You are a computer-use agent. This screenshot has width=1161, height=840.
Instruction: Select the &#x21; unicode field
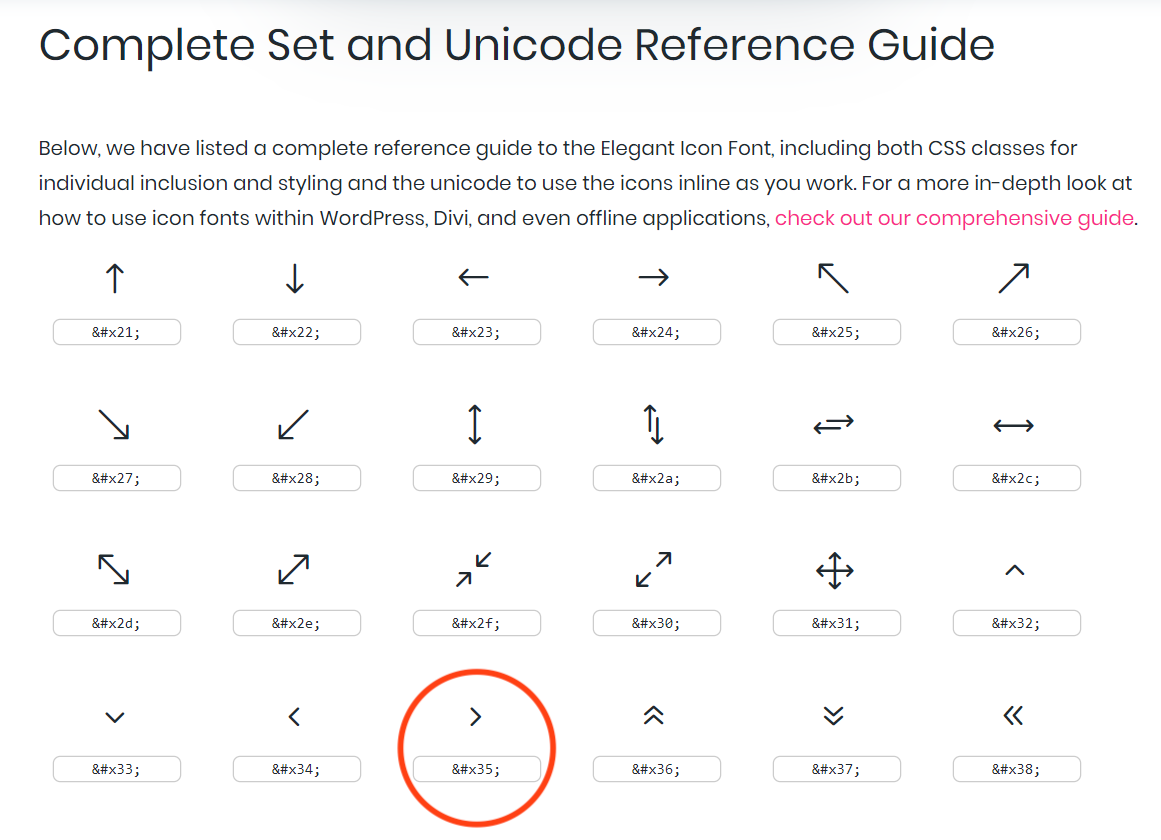point(117,332)
